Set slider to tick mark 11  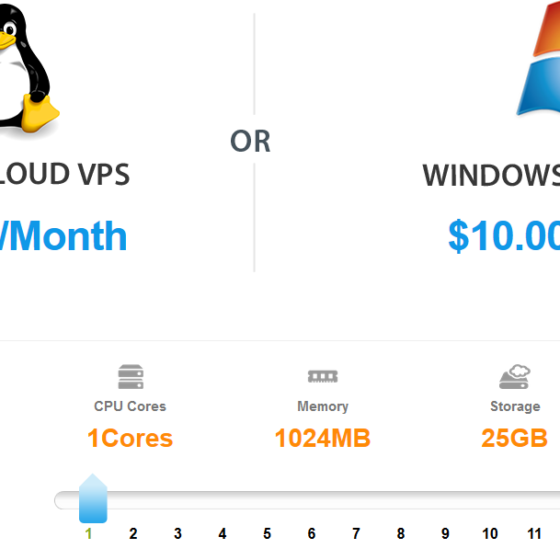coord(534,534)
